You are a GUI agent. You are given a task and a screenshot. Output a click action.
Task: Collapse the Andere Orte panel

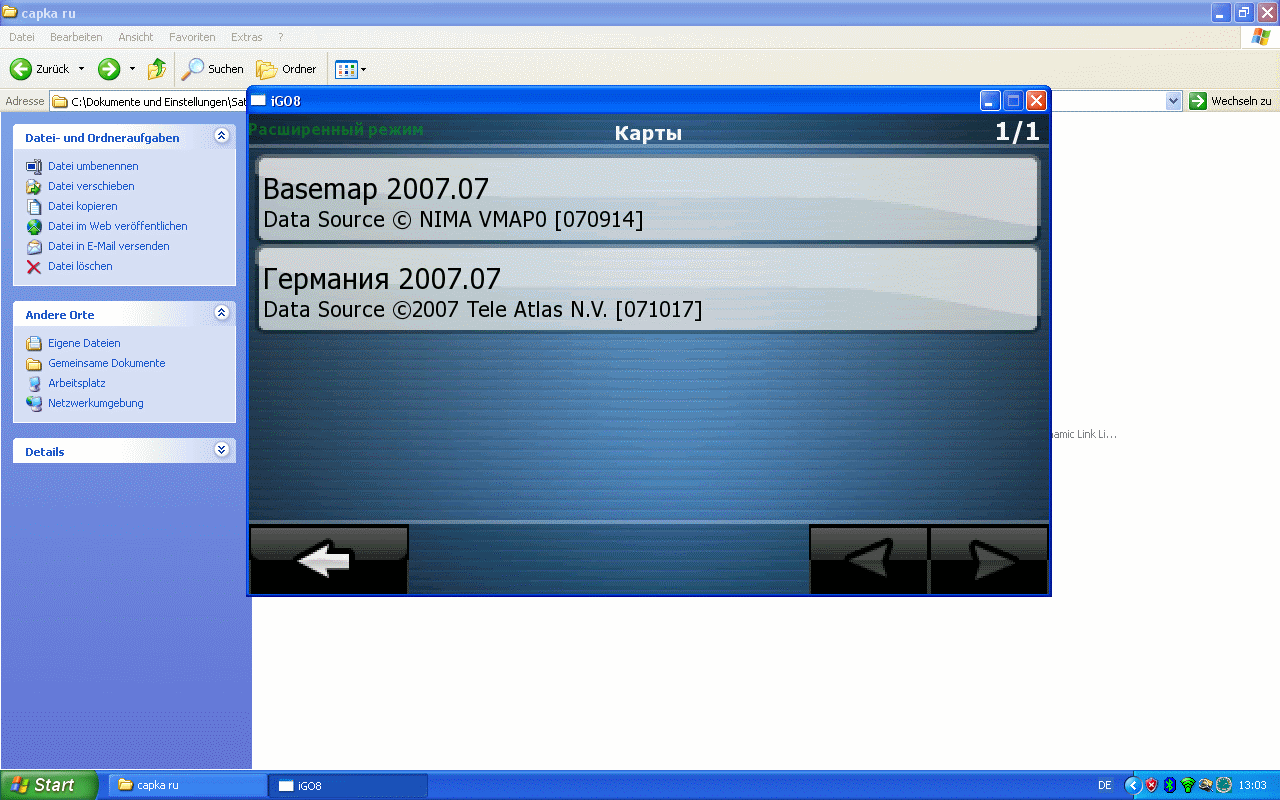coord(221,314)
